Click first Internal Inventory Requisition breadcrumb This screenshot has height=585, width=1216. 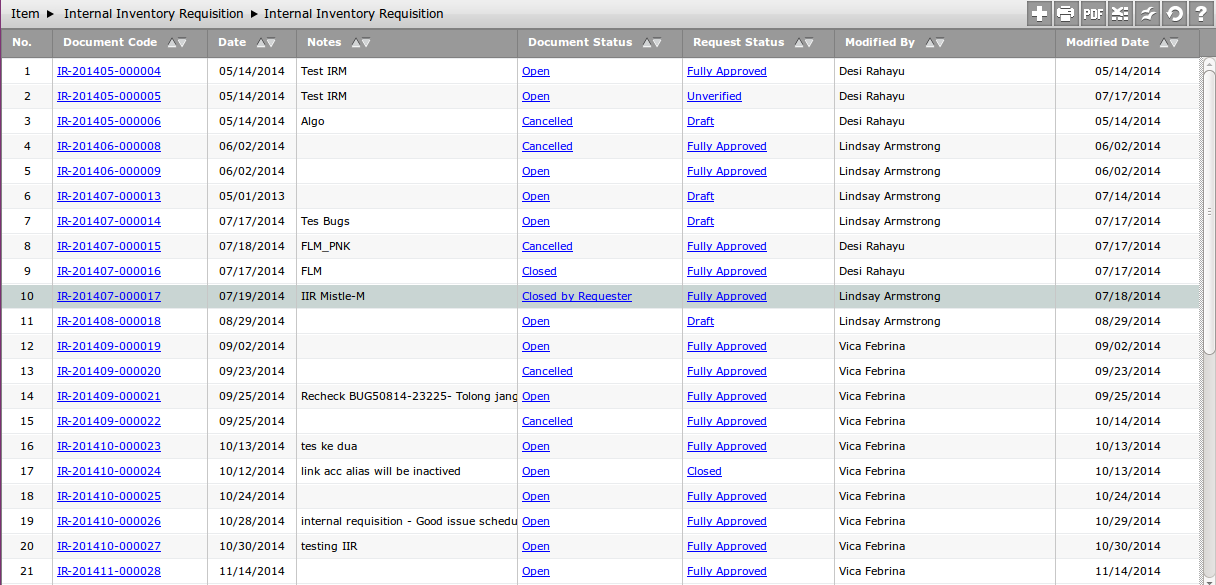[x=153, y=14]
